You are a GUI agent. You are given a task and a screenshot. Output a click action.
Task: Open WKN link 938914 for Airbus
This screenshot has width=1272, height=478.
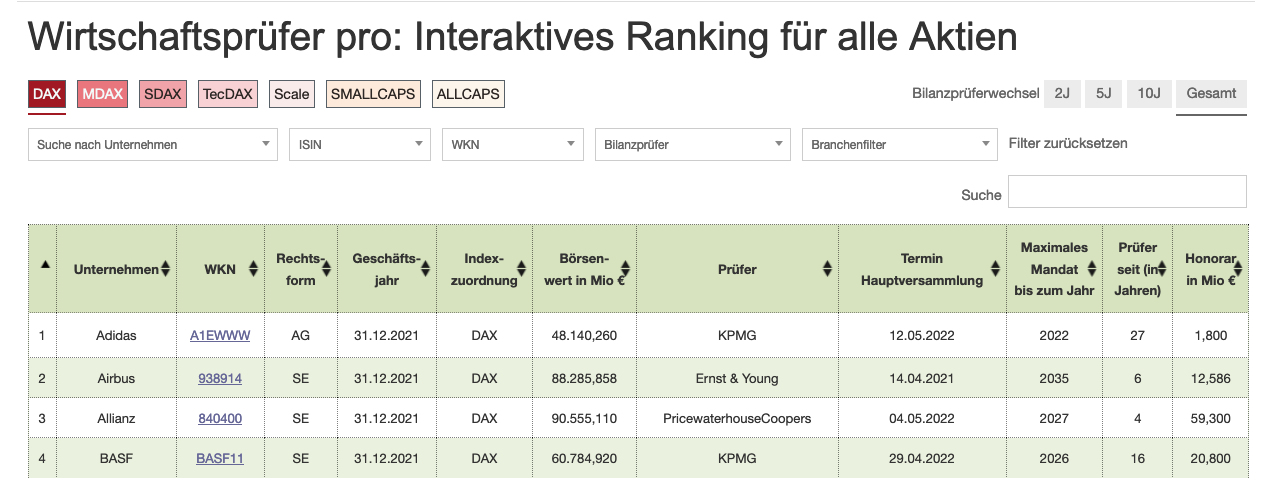[220, 378]
